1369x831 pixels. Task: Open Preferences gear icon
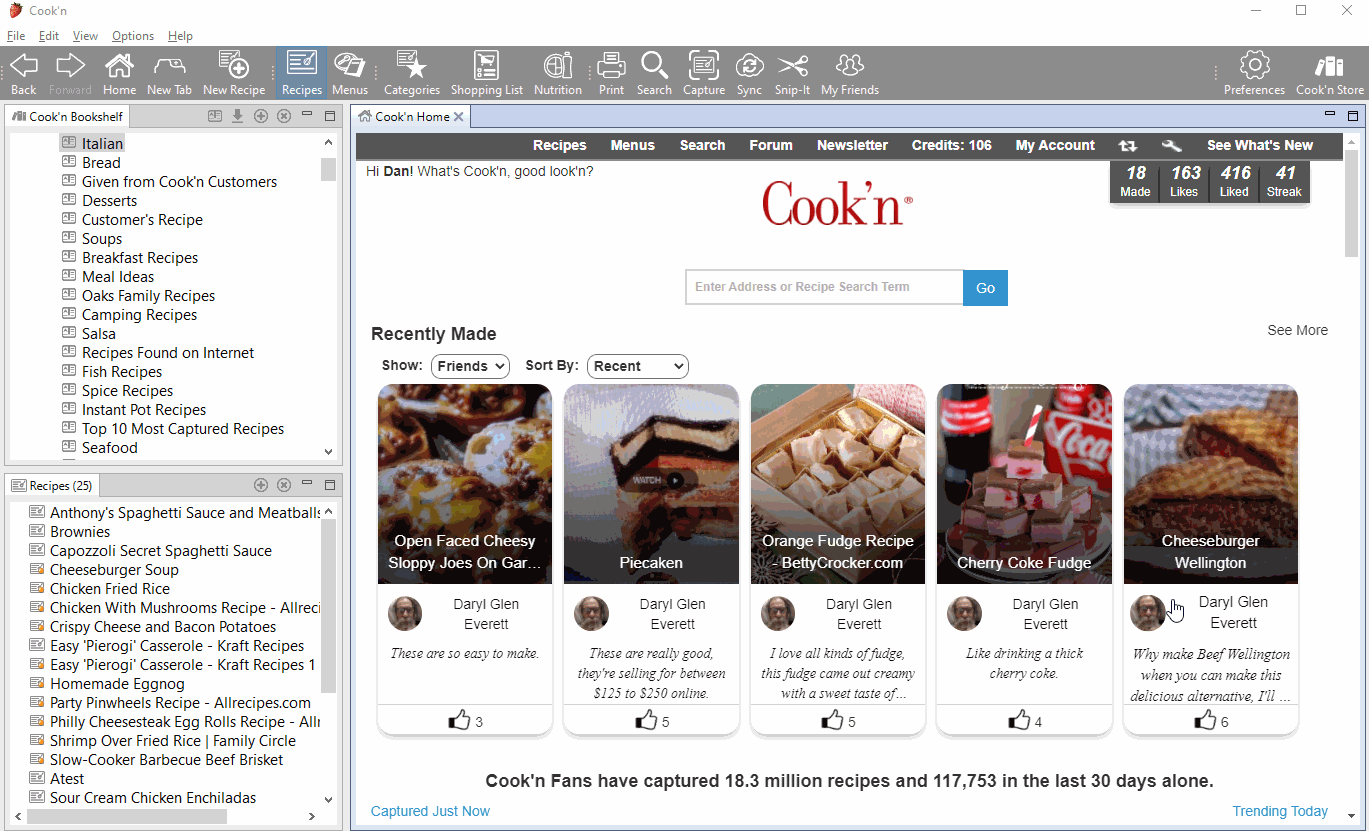click(1254, 74)
